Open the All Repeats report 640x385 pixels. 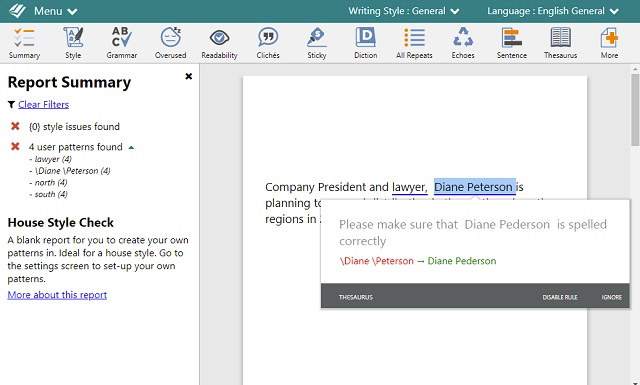(x=414, y=43)
